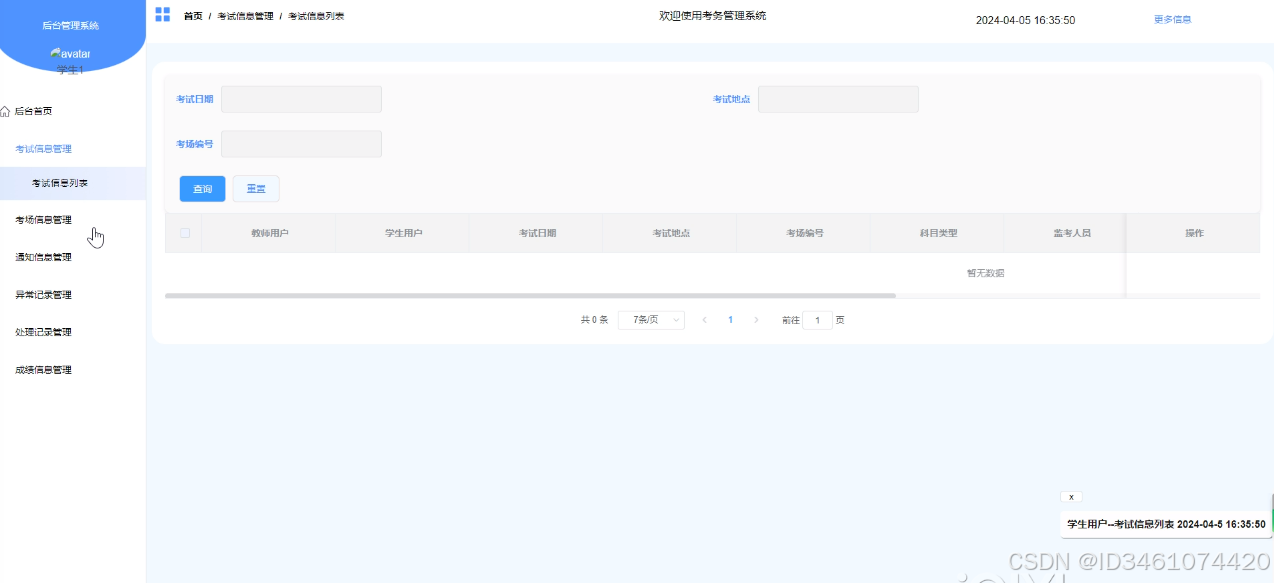Click the 共 0 条 total count text
This screenshot has height=583, width=1274.
(x=594, y=320)
